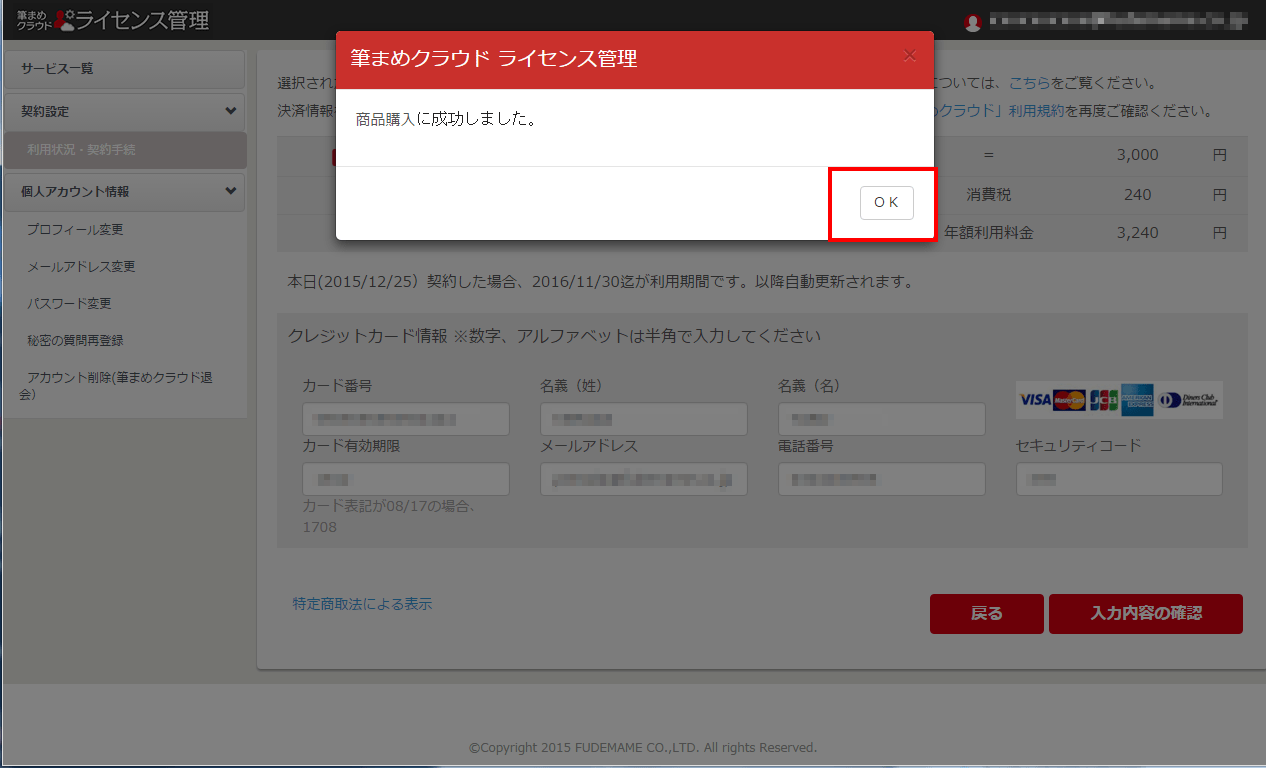Go to メールアドレス変更

pos(81,267)
